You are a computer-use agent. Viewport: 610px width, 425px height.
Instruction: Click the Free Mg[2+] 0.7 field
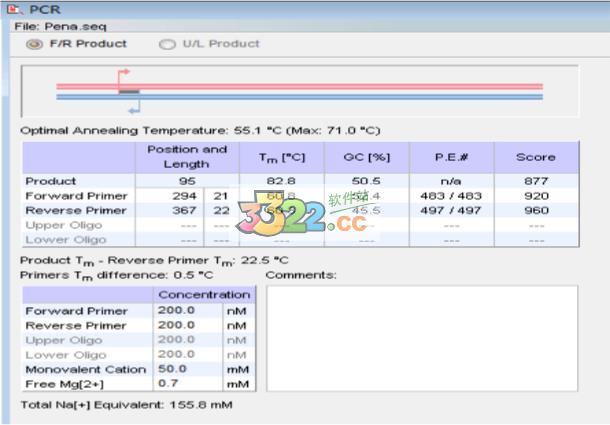point(187,383)
